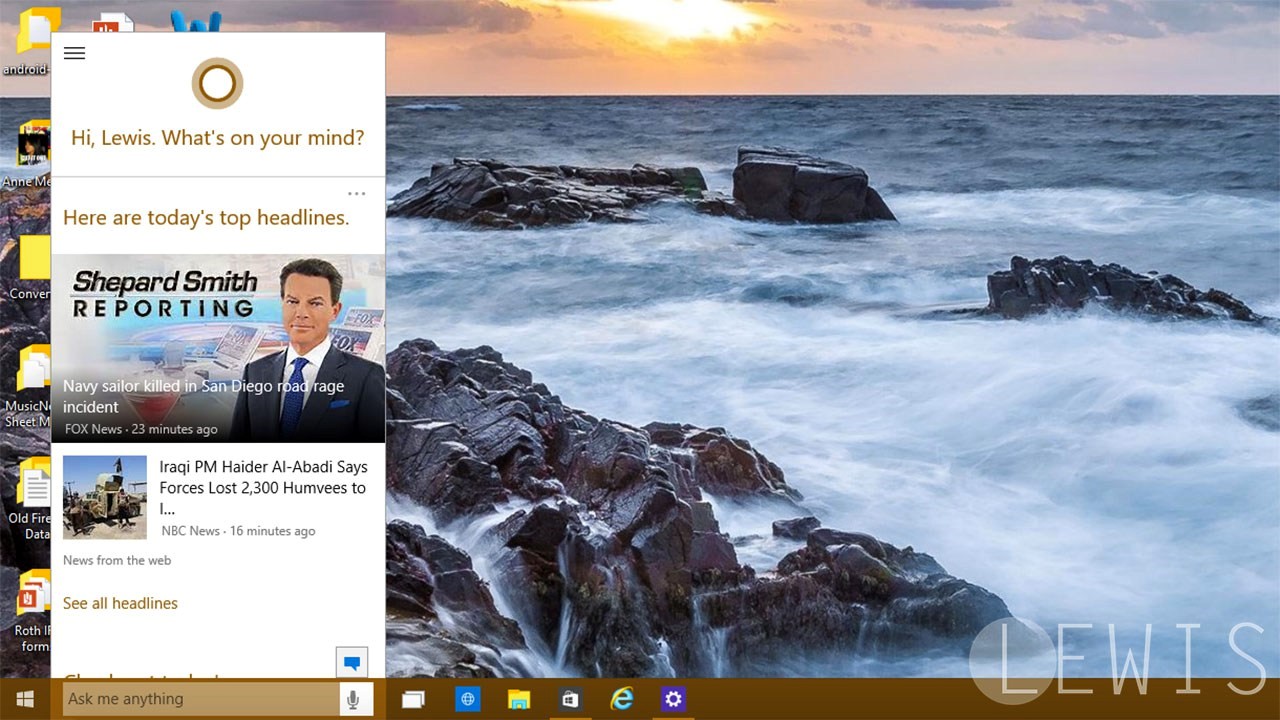Open File Explorer from the taskbar
This screenshot has height=720, width=1280.
pos(518,699)
